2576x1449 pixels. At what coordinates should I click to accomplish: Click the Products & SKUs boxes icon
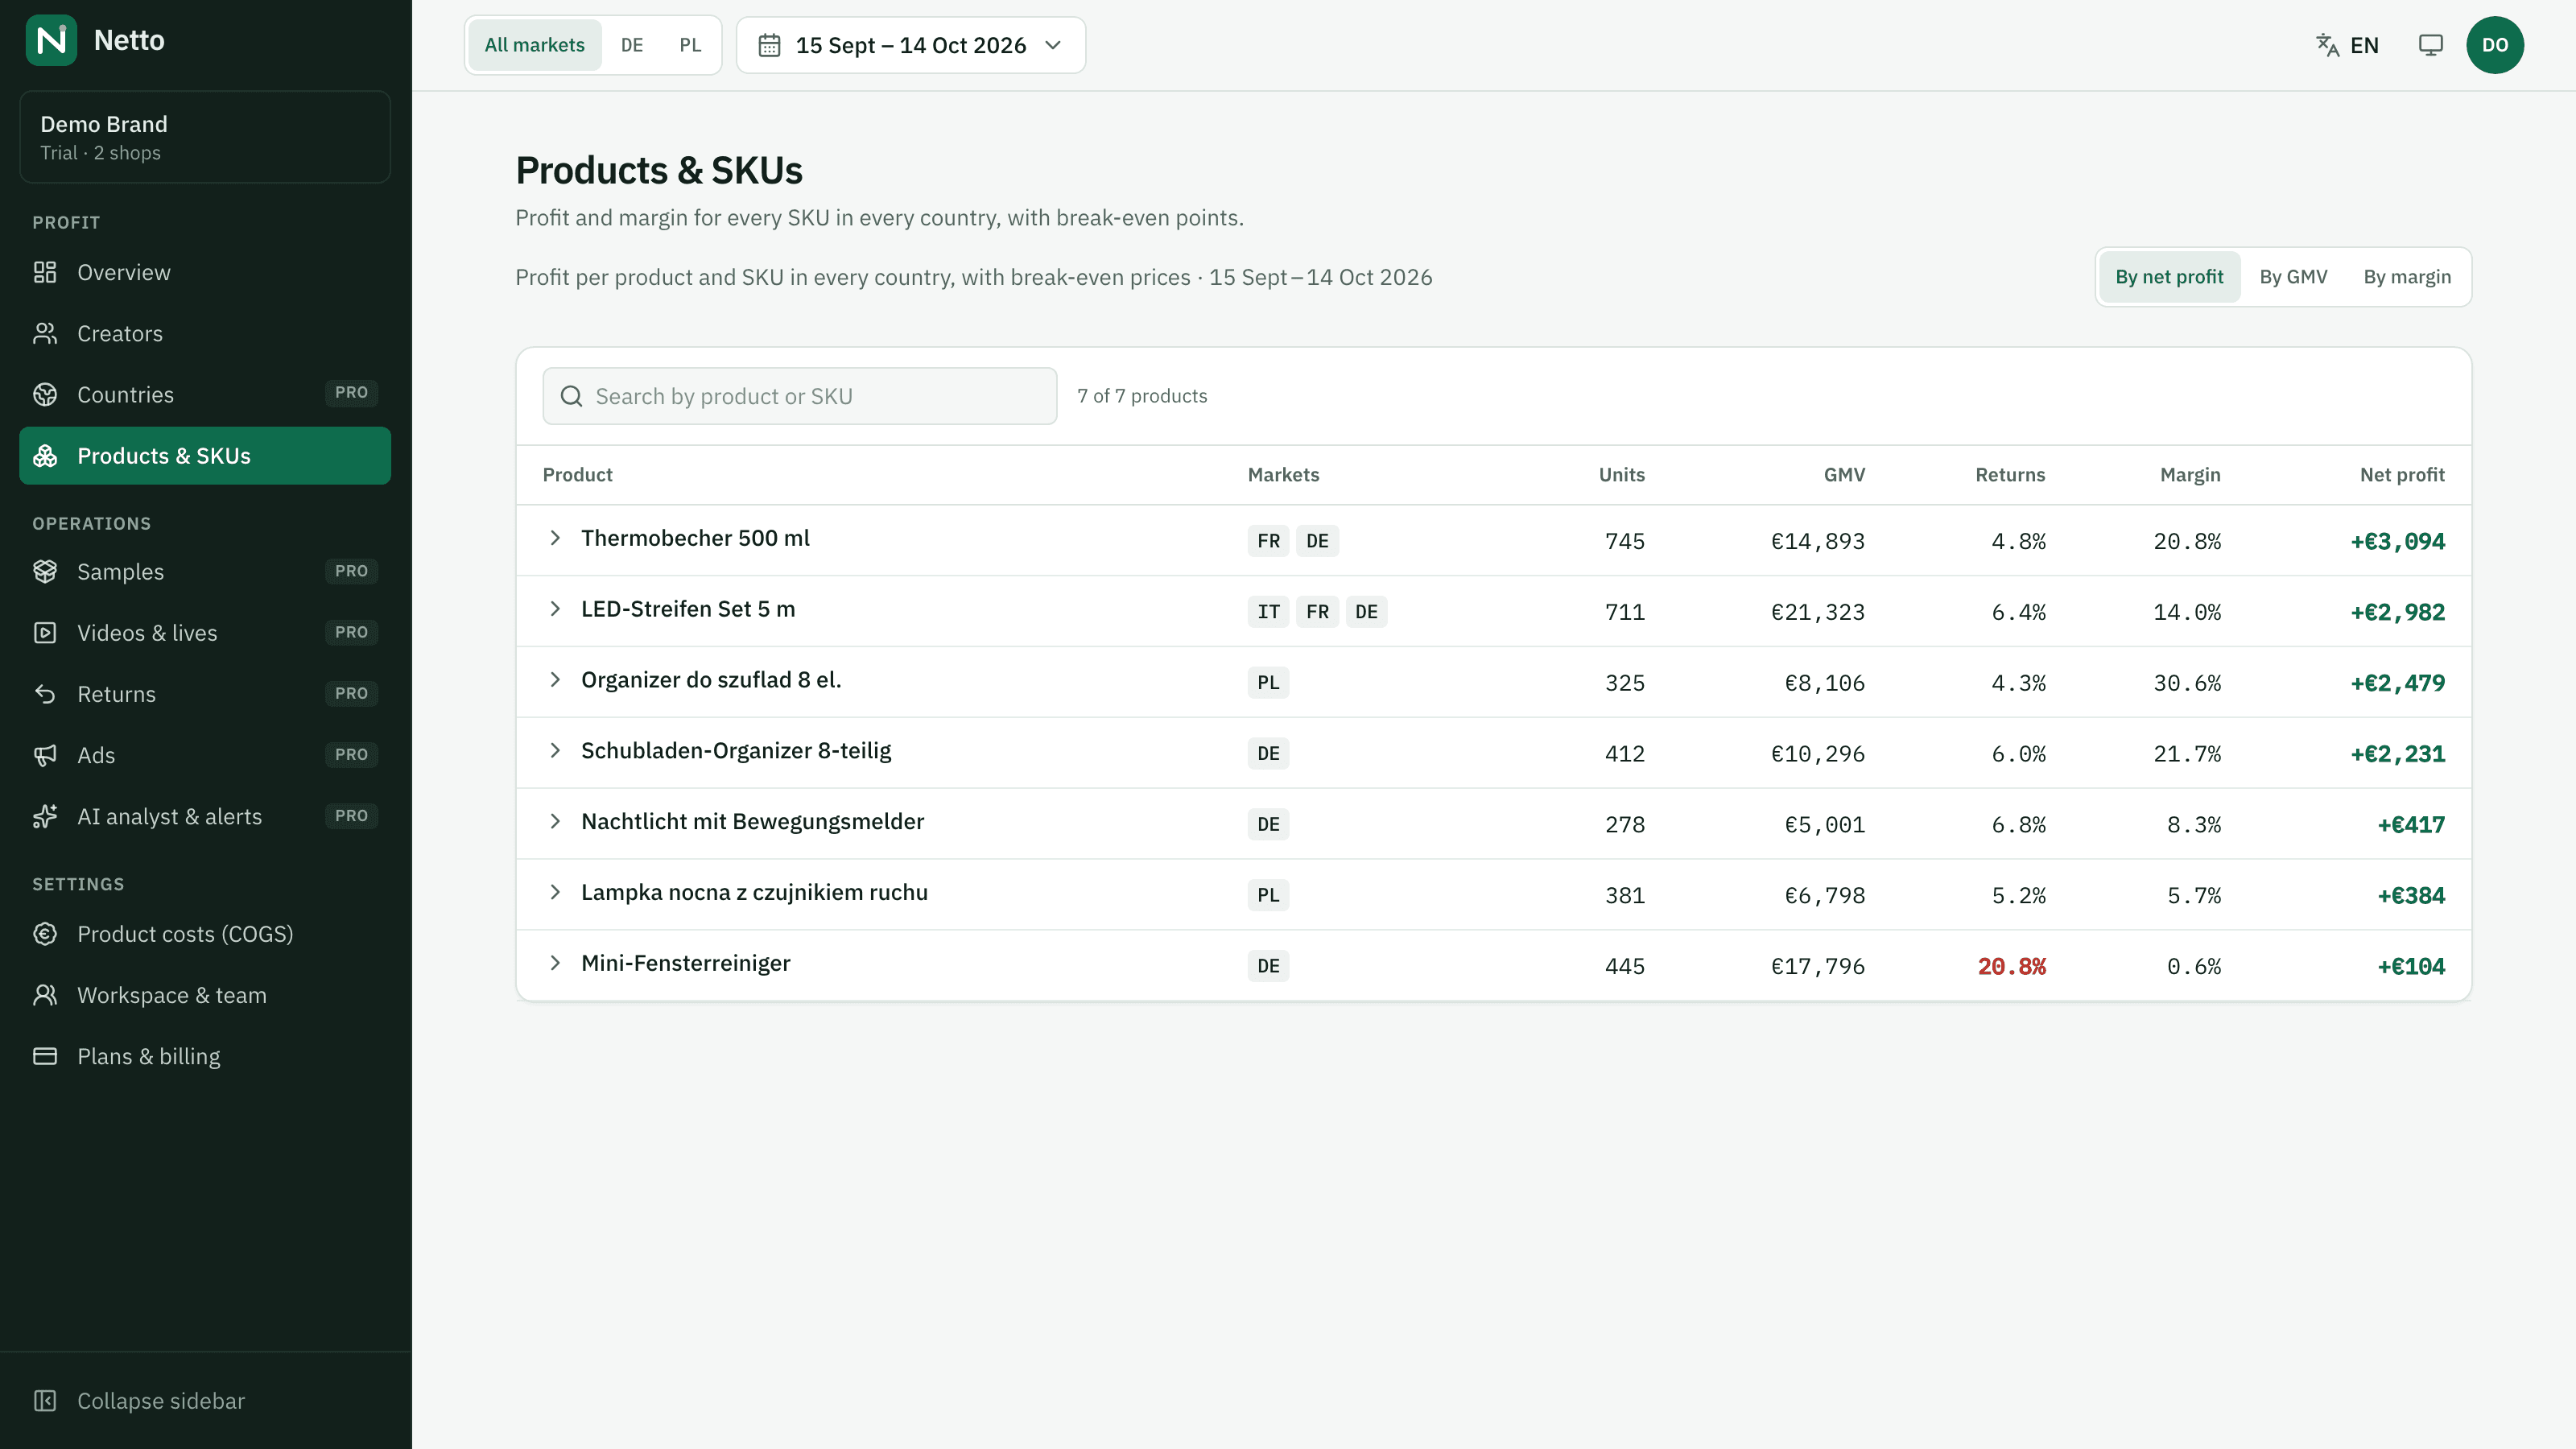tap(45, 456)
